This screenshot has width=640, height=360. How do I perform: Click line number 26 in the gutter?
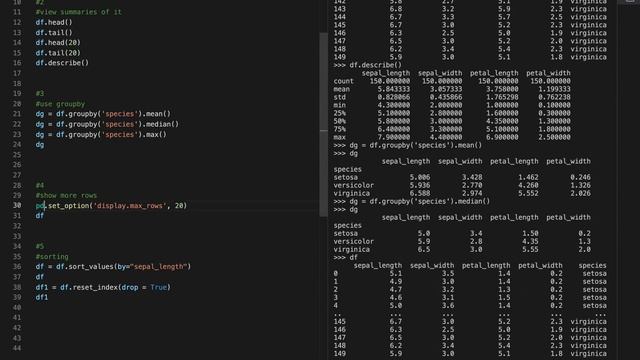(x=17, y=164)
